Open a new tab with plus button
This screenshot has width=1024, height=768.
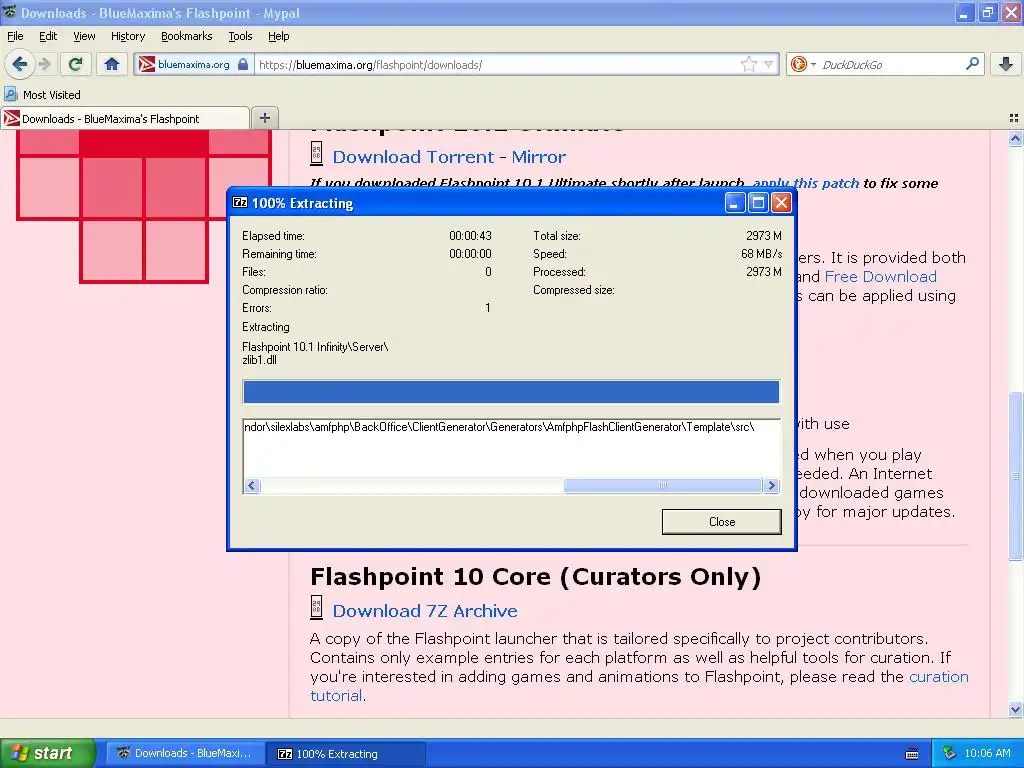tap(264, 118)
